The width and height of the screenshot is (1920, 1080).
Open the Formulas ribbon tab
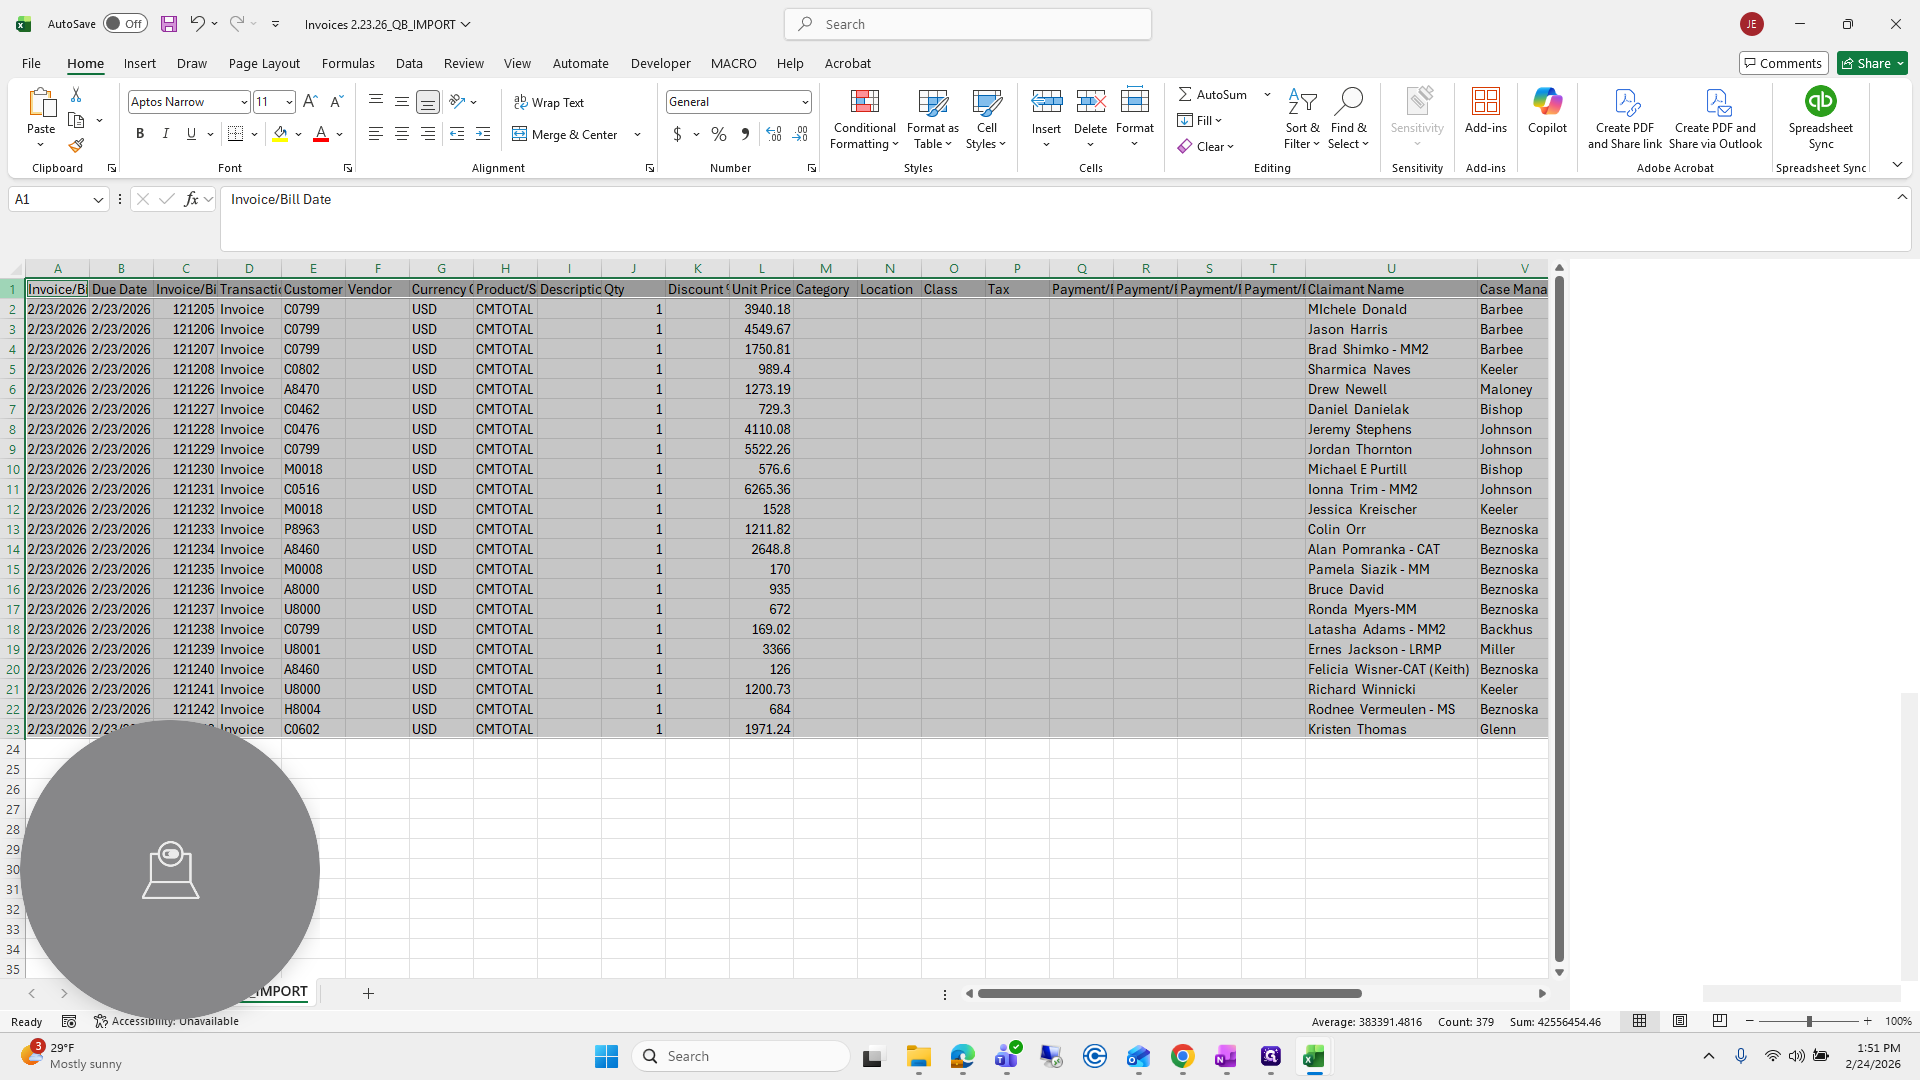[348, 63]
